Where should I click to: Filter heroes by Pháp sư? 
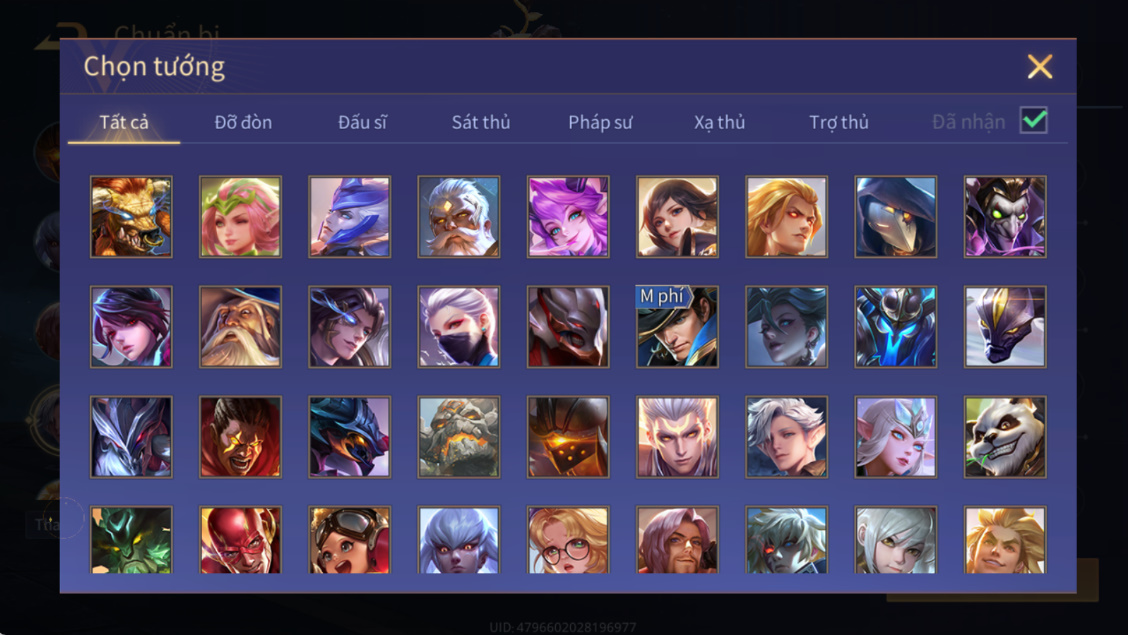point(600,122)
